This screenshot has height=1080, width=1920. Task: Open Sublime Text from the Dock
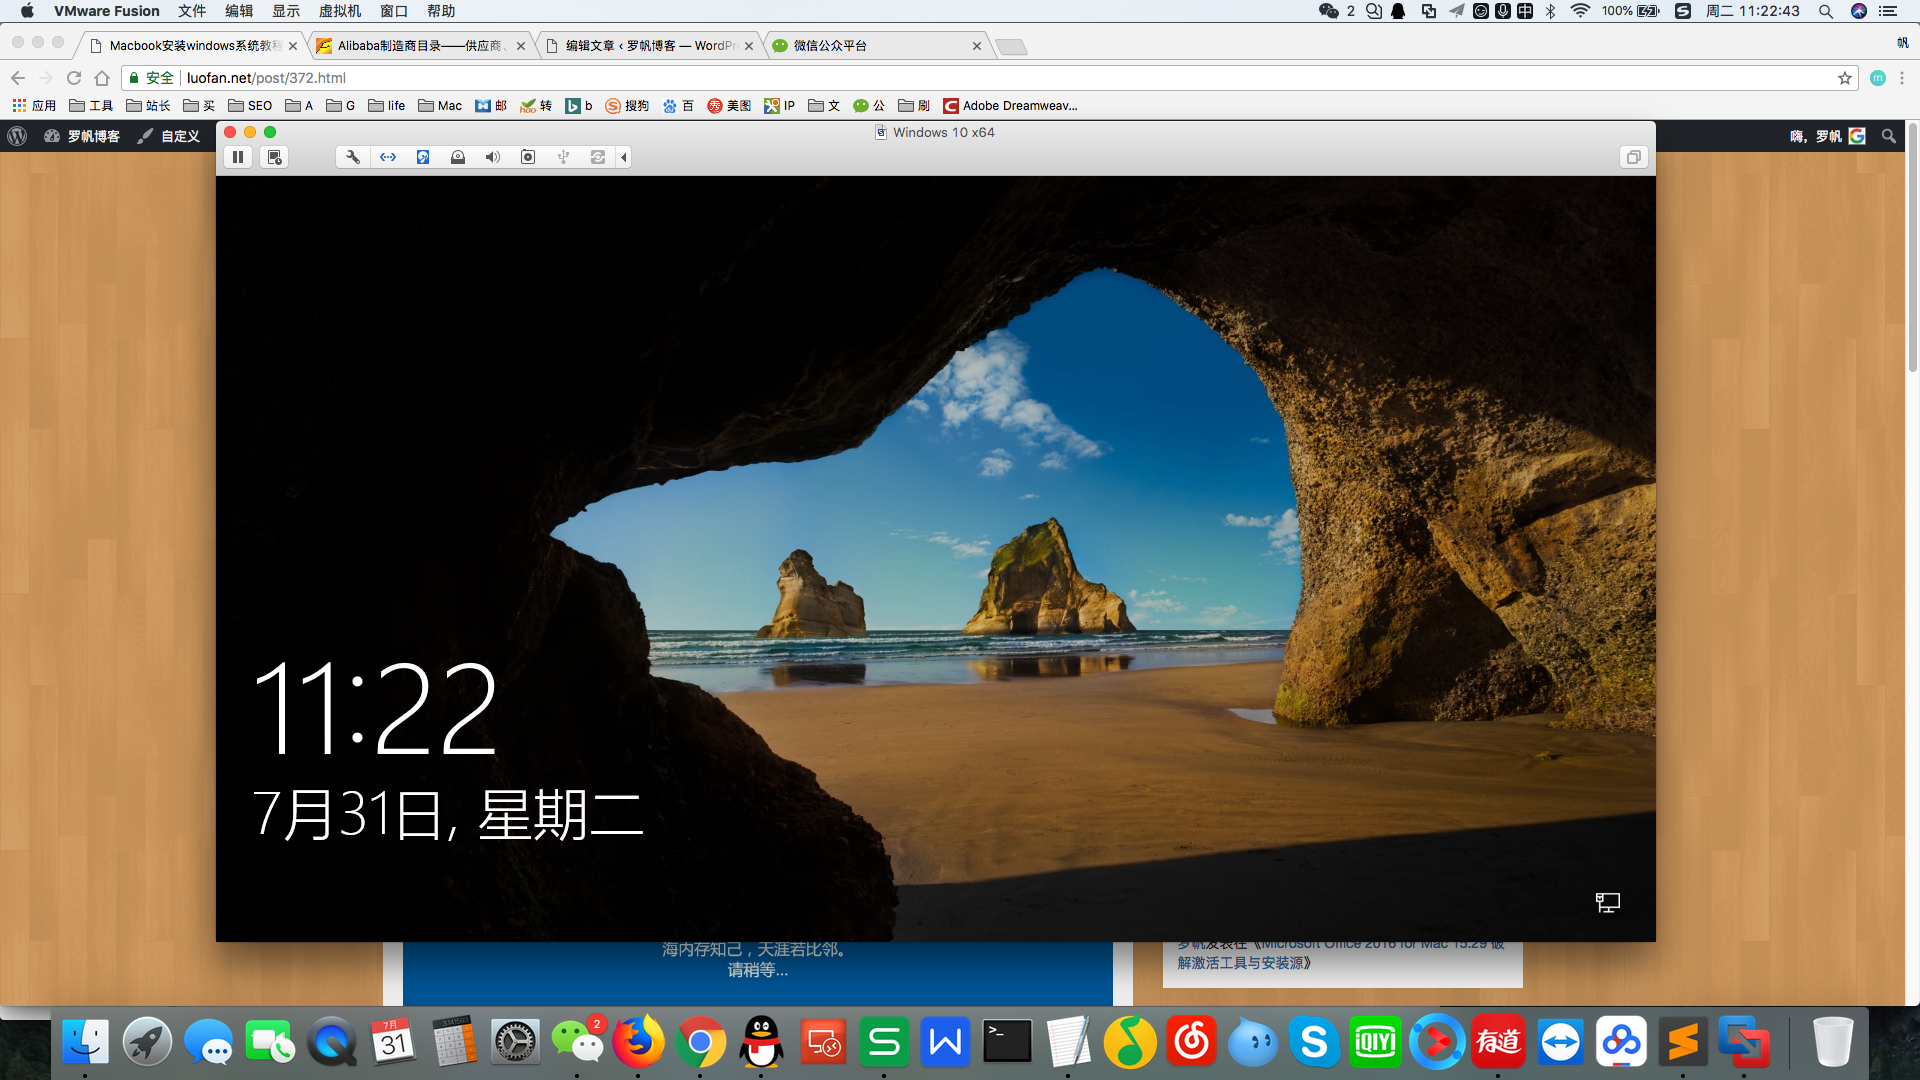pos(1683,1042)
